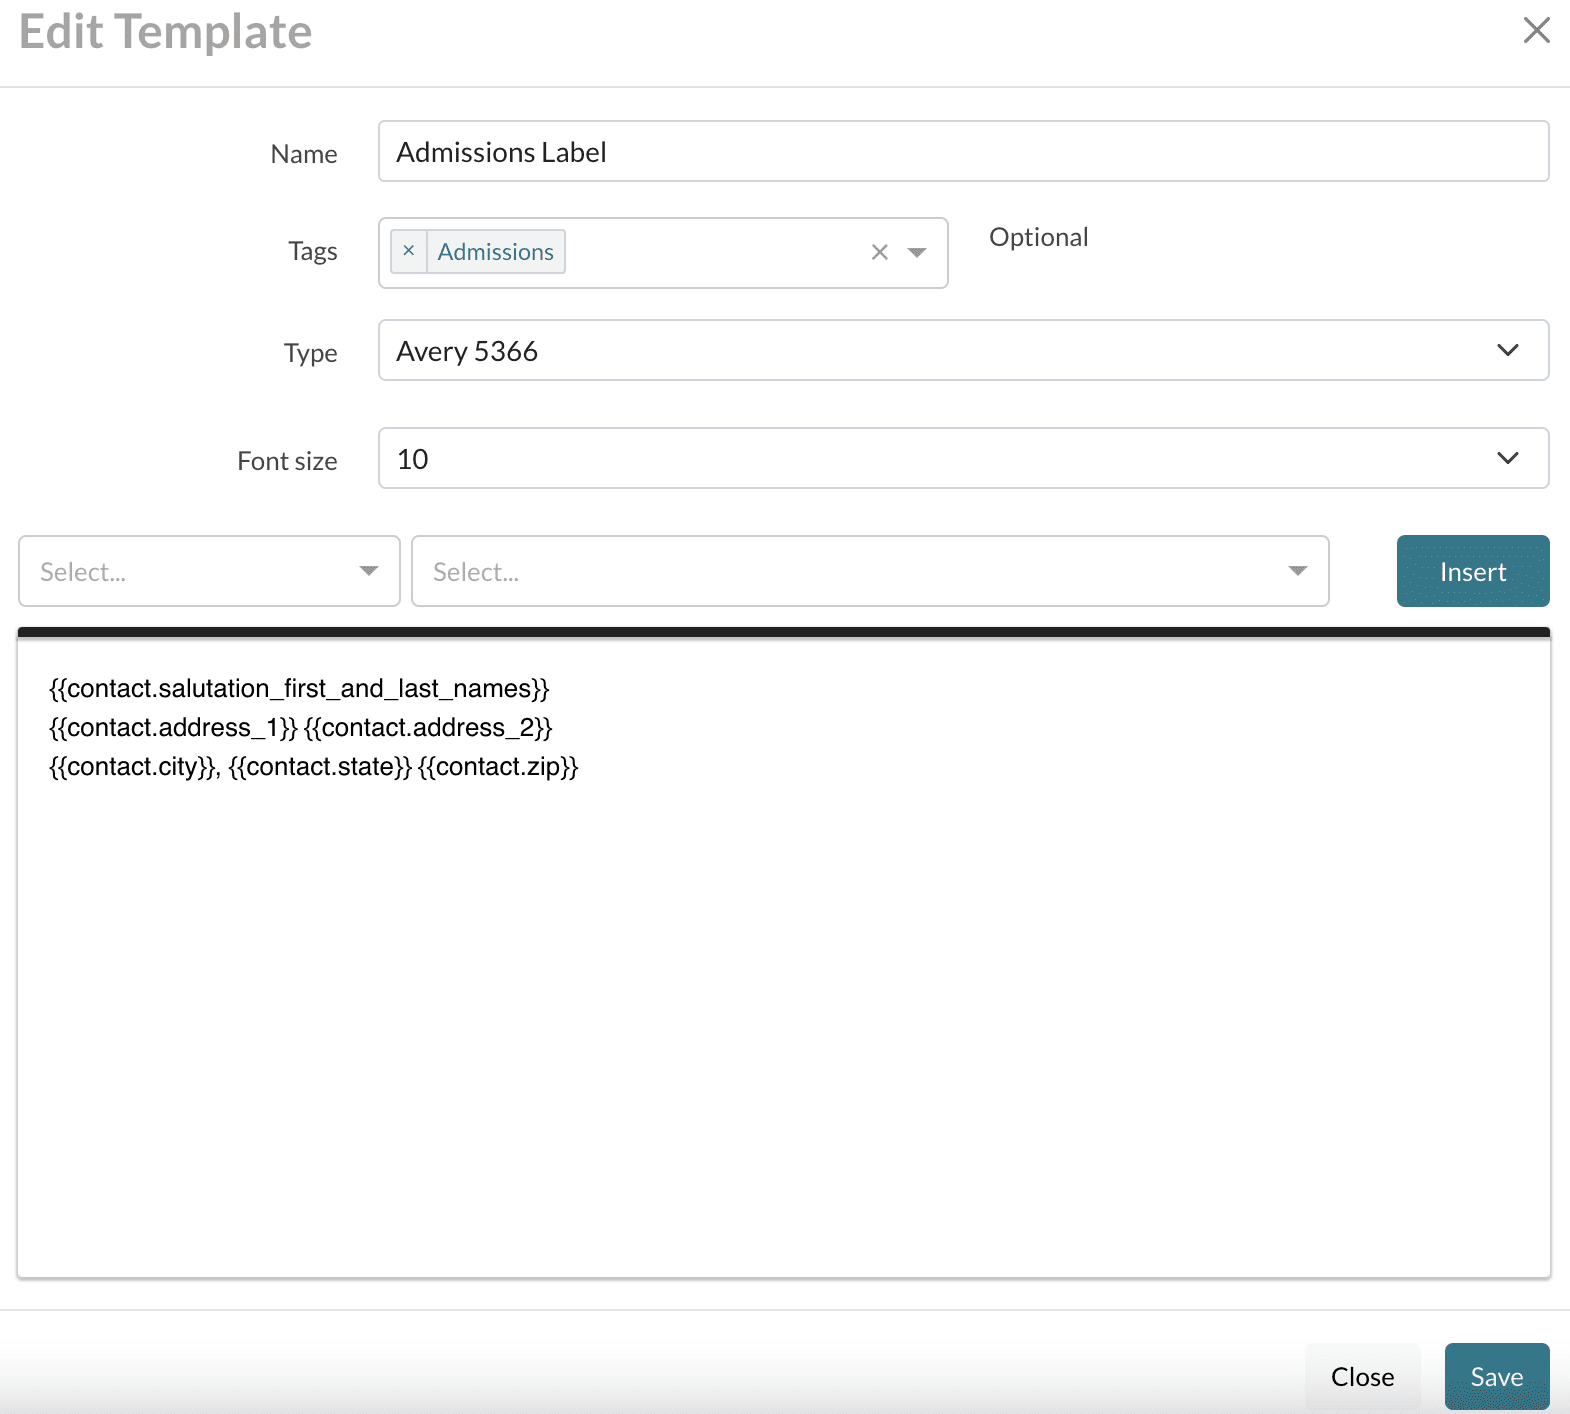Place cursor on contact.address_2 token
Screen dimensions: 1570x1414
pyautogui.click(x=428, y=728)
